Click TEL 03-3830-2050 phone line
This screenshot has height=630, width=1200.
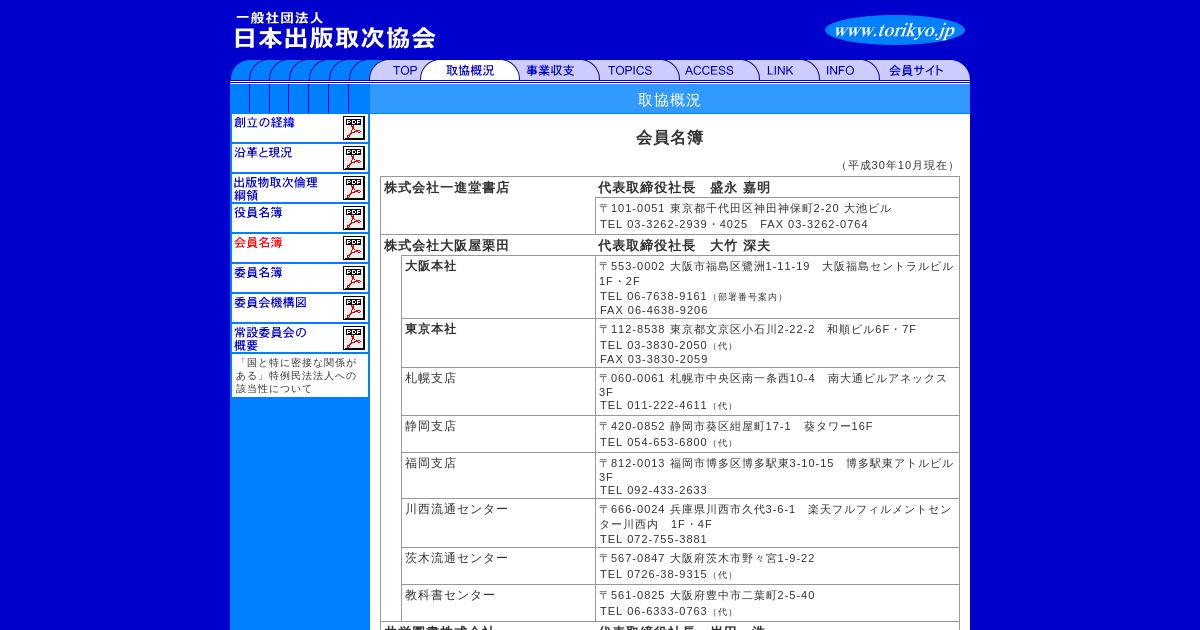(666, 345)
